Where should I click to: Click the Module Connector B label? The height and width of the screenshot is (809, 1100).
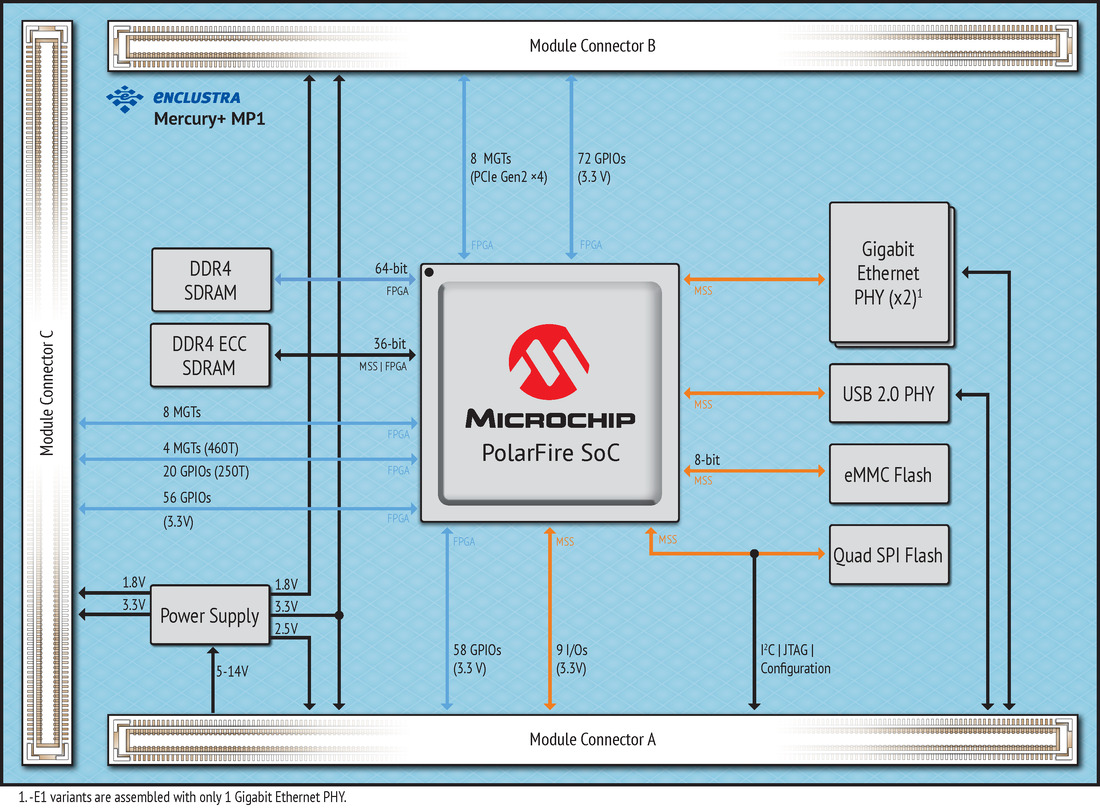coord(592,45)
